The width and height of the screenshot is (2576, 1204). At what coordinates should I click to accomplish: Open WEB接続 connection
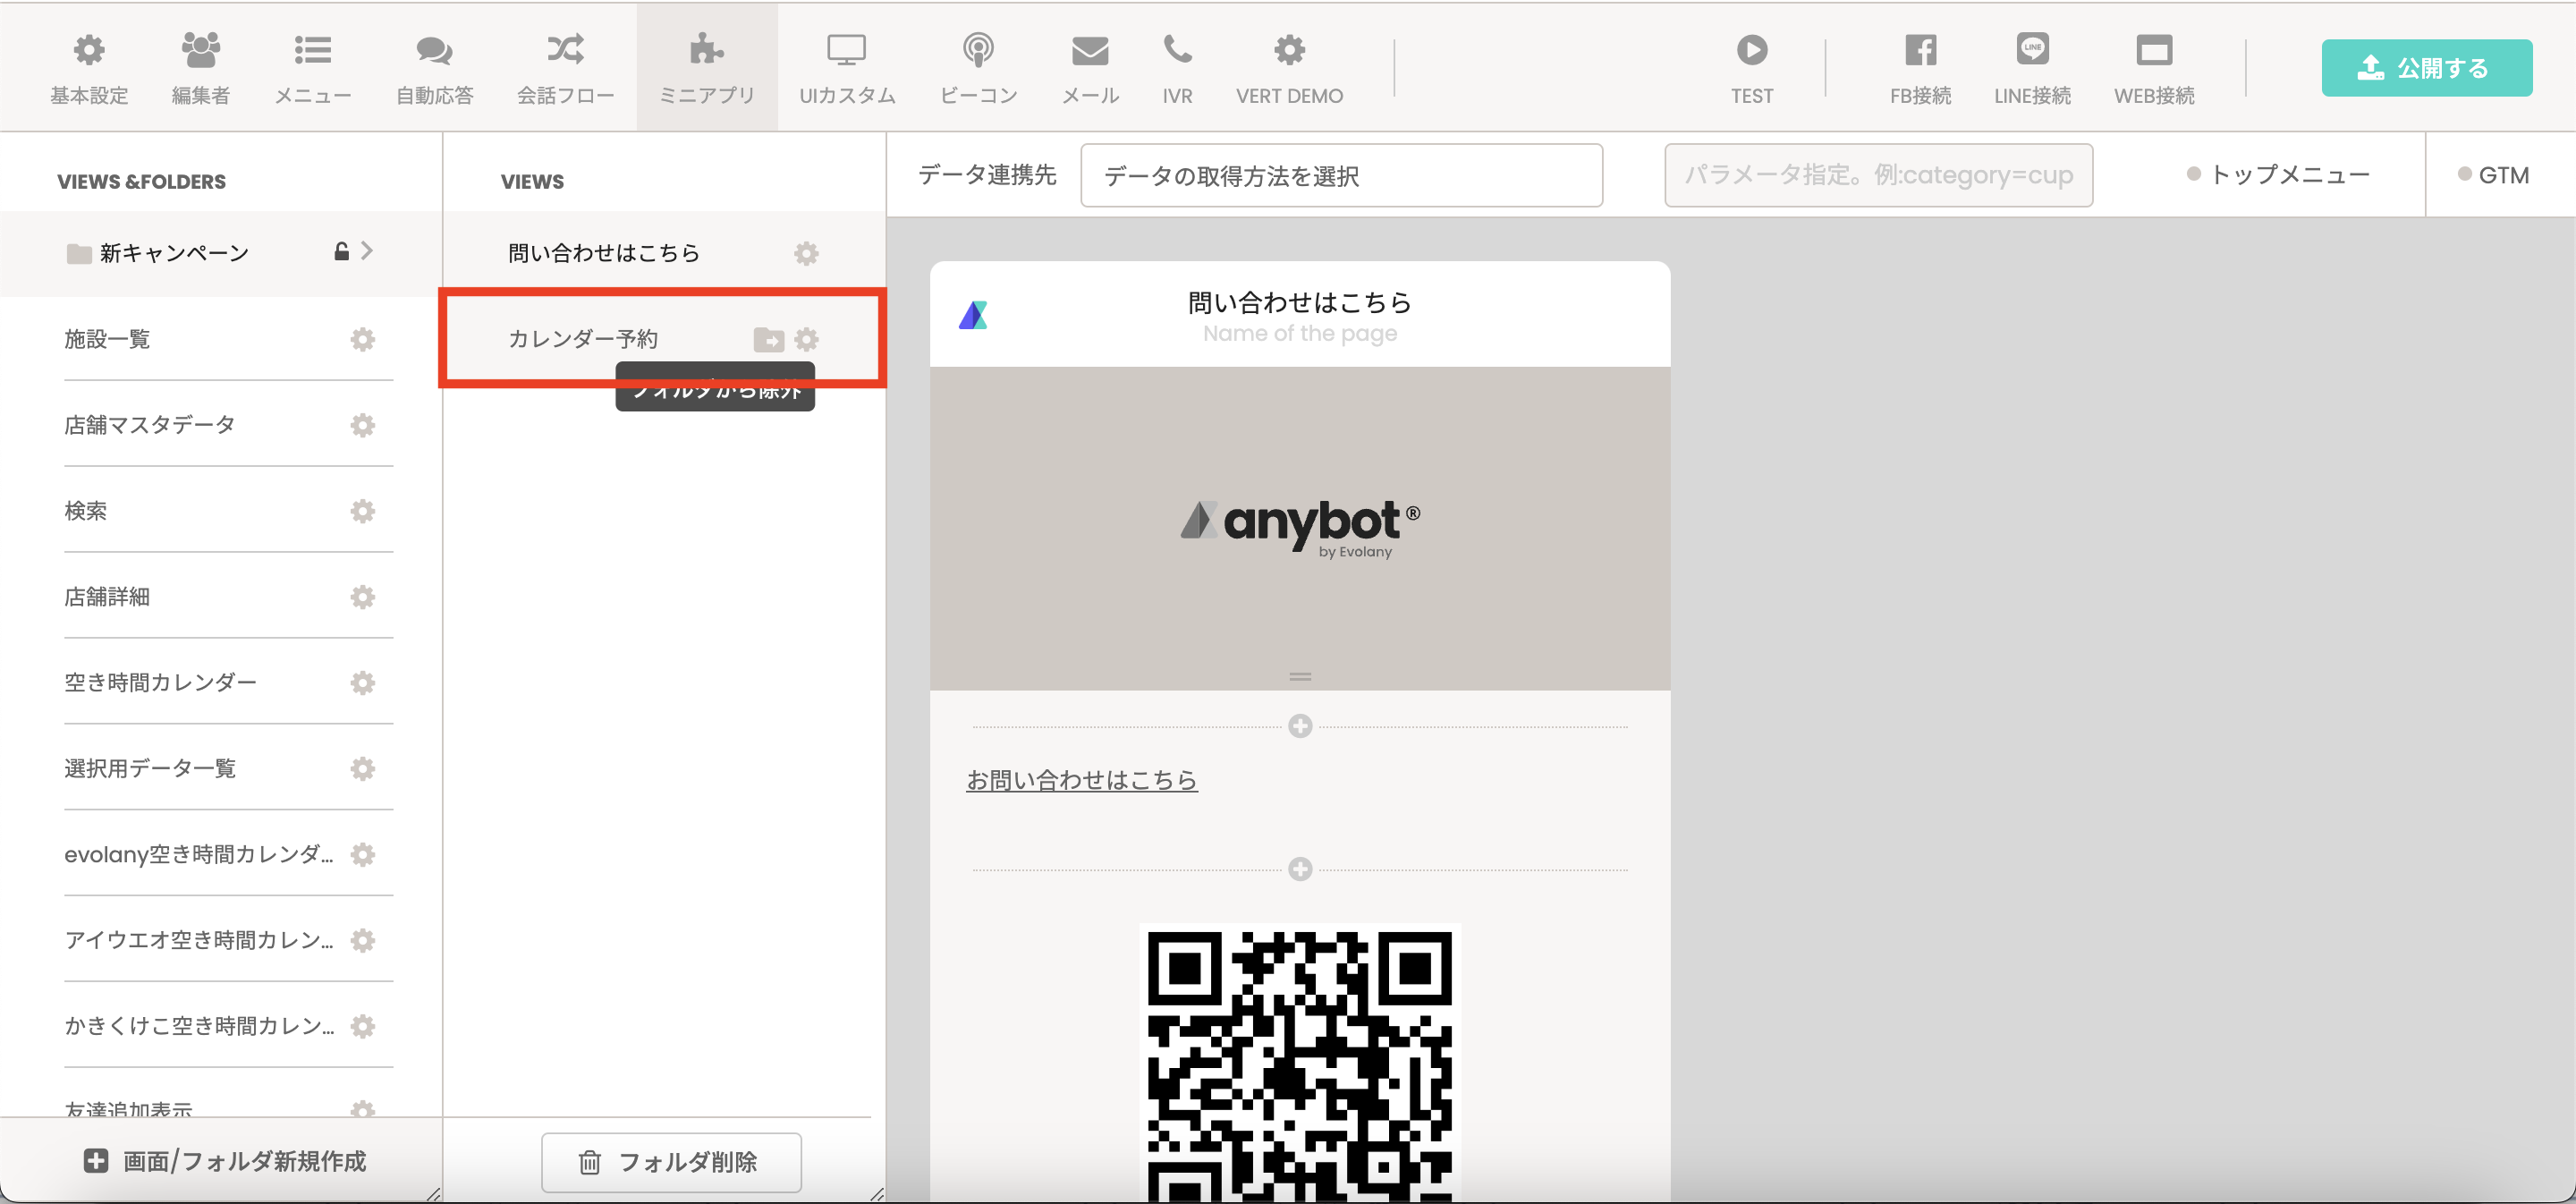[x=2154, y=68]
